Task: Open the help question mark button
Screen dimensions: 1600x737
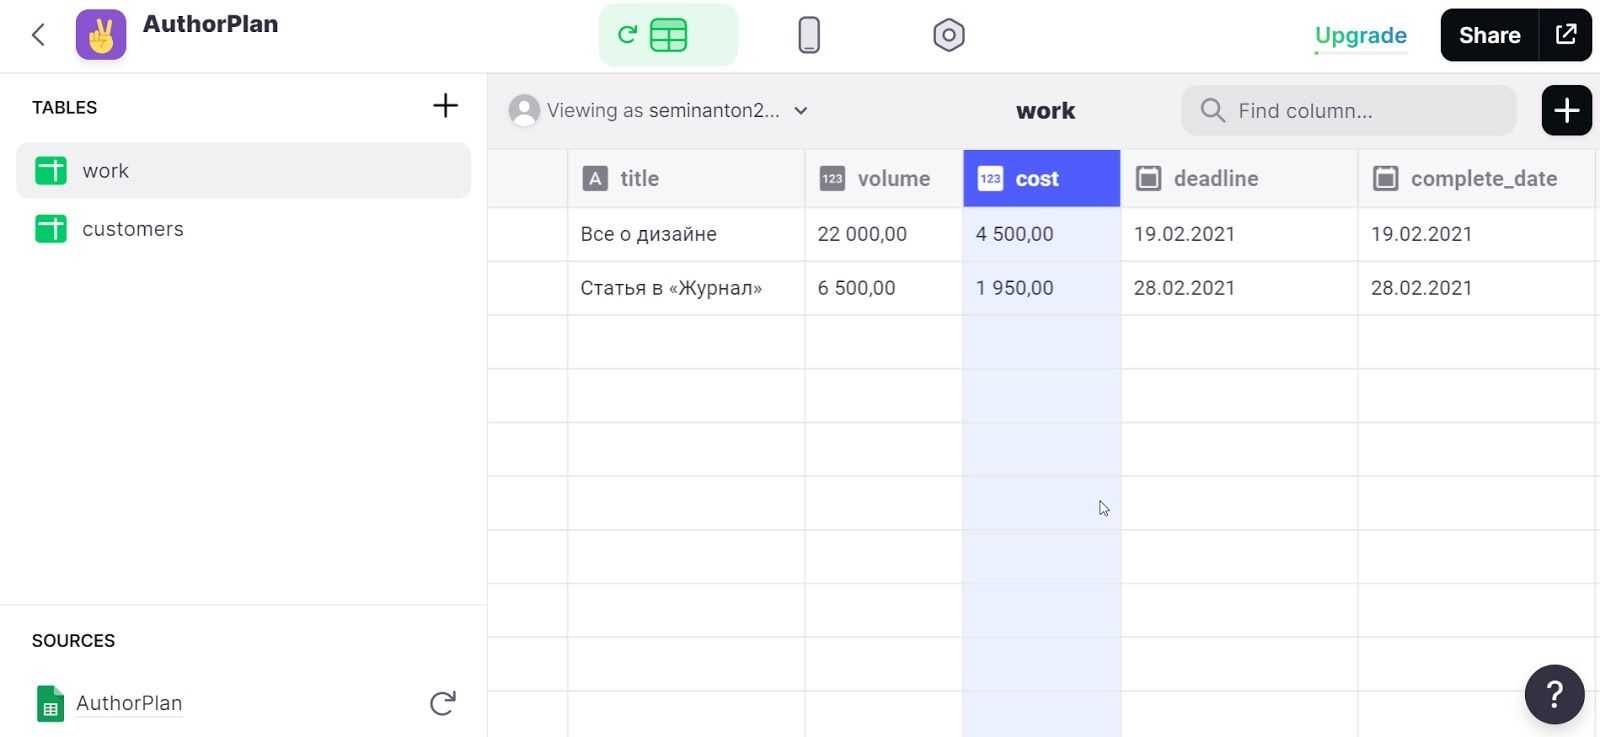Action: [1554, 694]
